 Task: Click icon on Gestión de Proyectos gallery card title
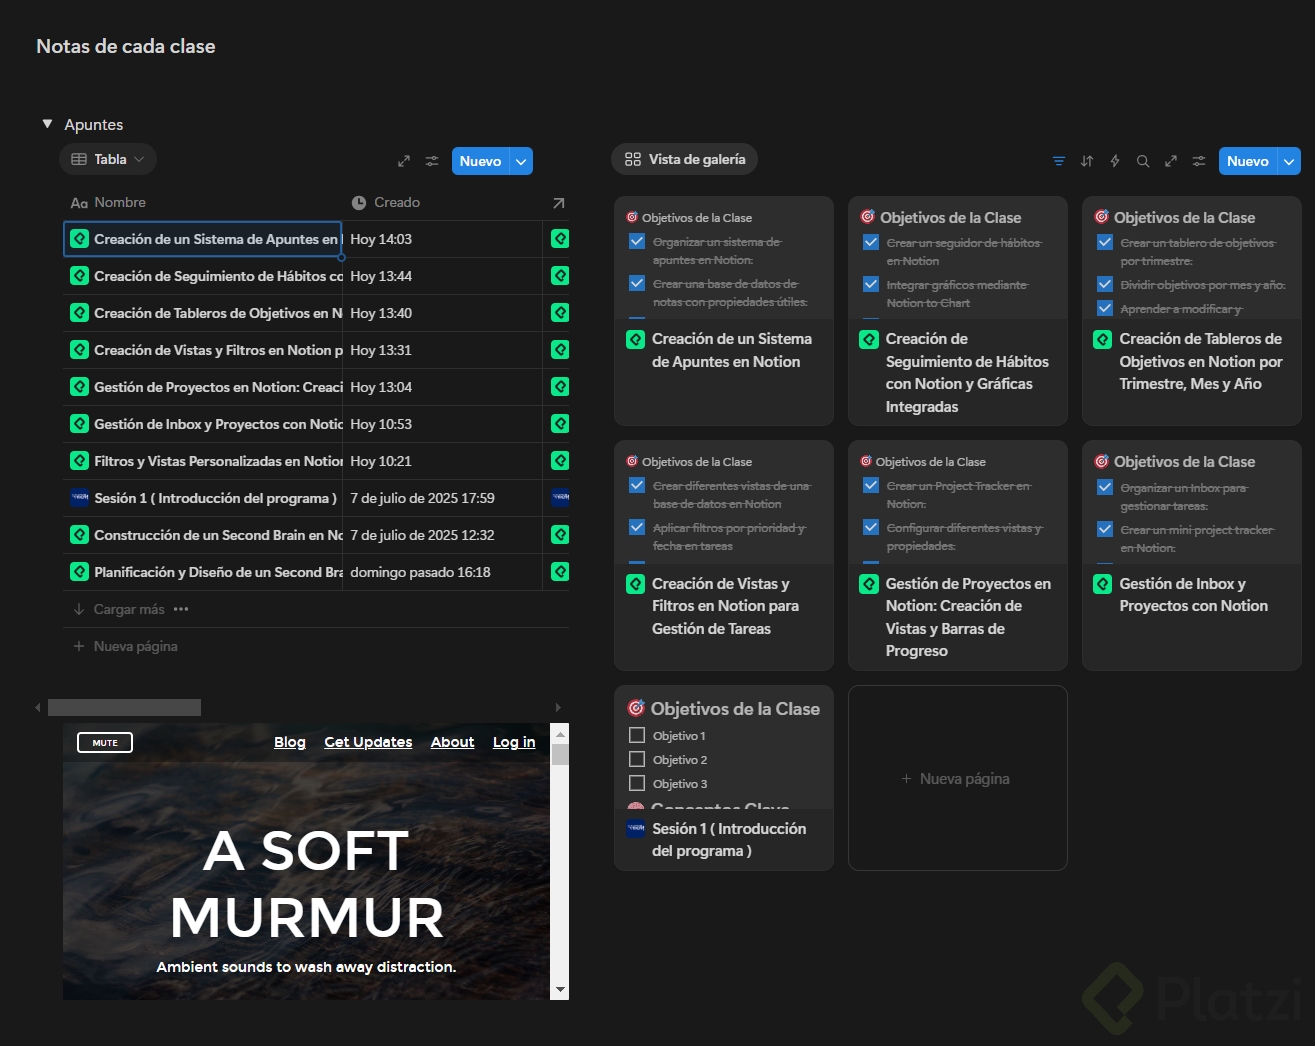point(869,584)
